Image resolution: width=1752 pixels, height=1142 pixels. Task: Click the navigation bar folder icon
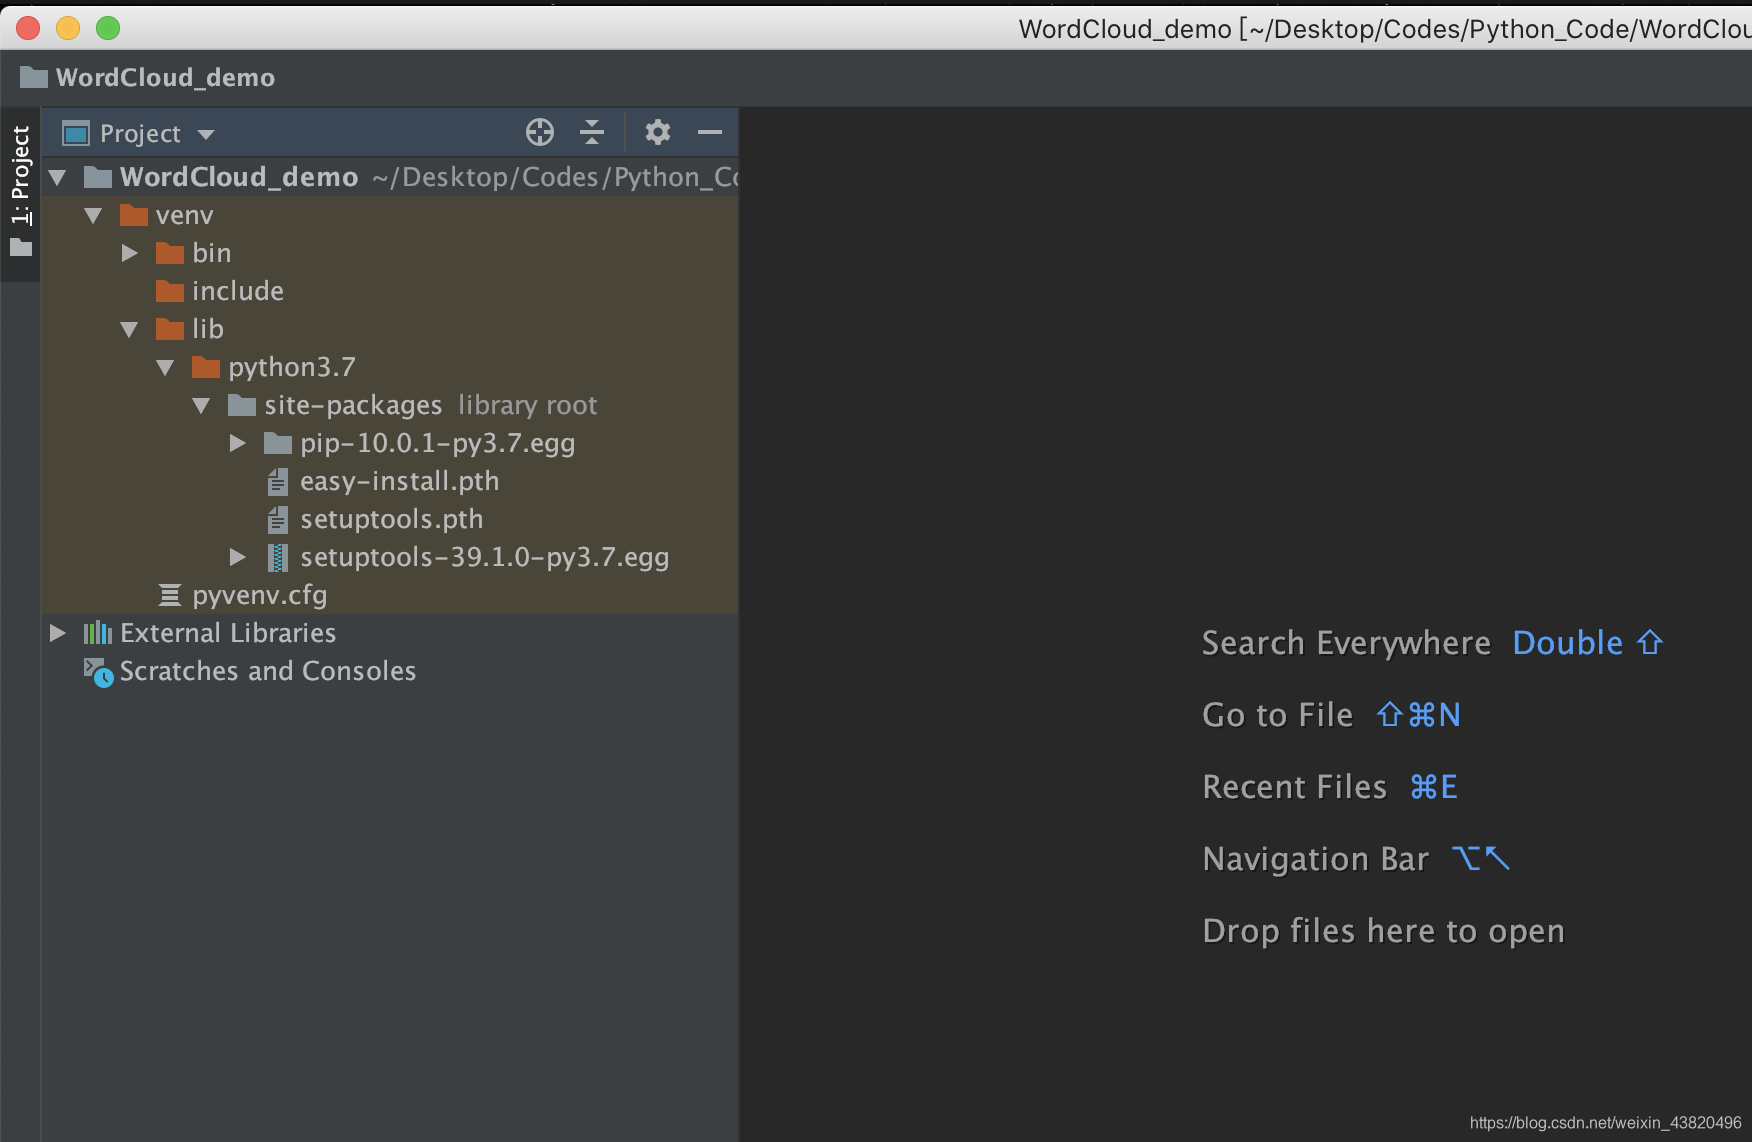click(34, 77)
